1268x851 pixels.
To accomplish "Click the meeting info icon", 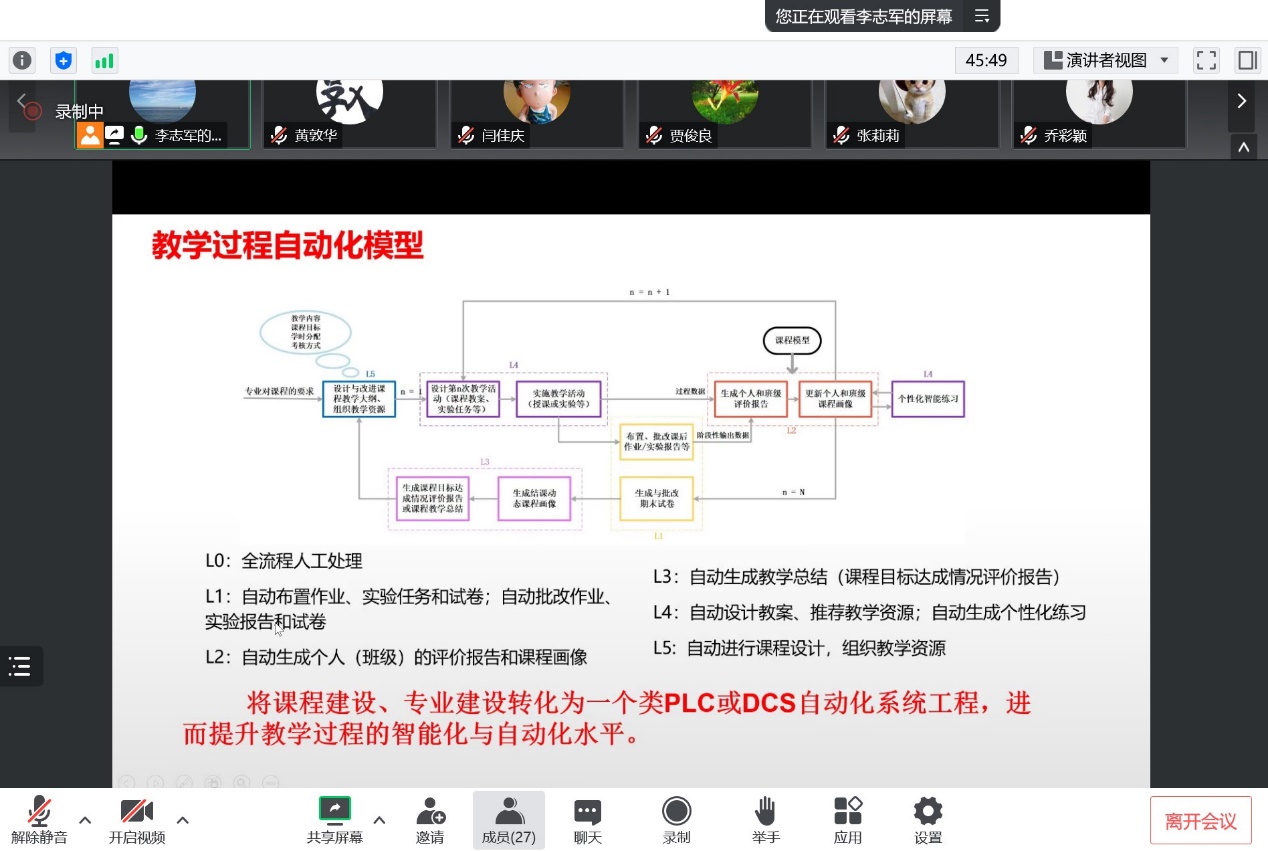I will click(x=22, y=60).
